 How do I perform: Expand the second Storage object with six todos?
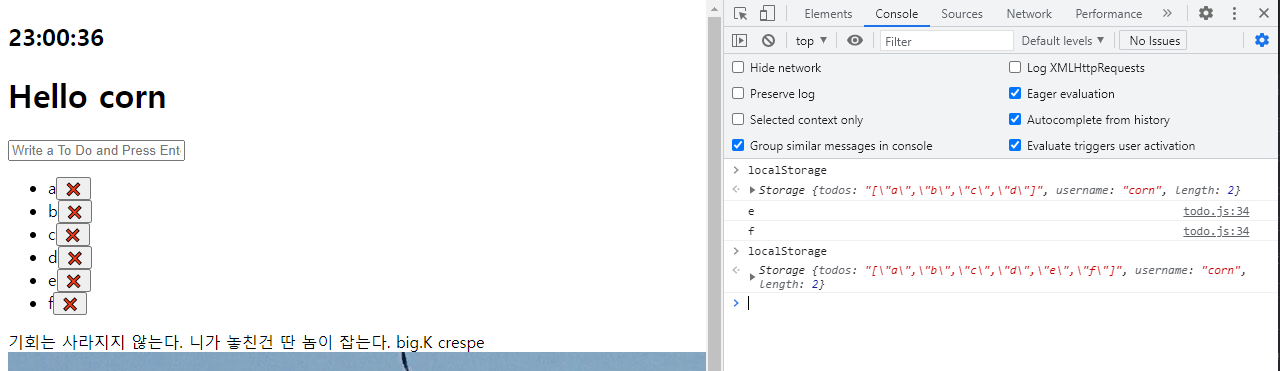click(x=752, y=277)
